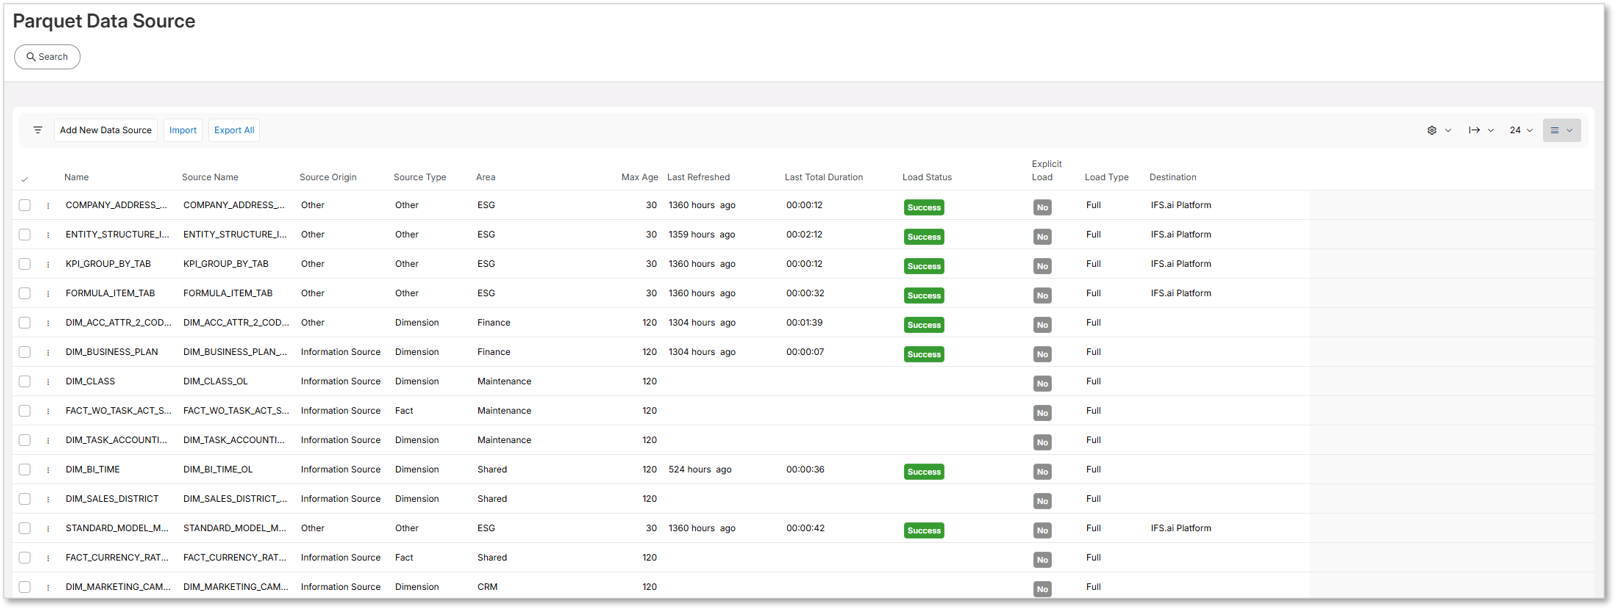Tick checkbox for DIM_CLASS row
The width and height of the screenshot is (1615, 609).
tap(25, 381)
